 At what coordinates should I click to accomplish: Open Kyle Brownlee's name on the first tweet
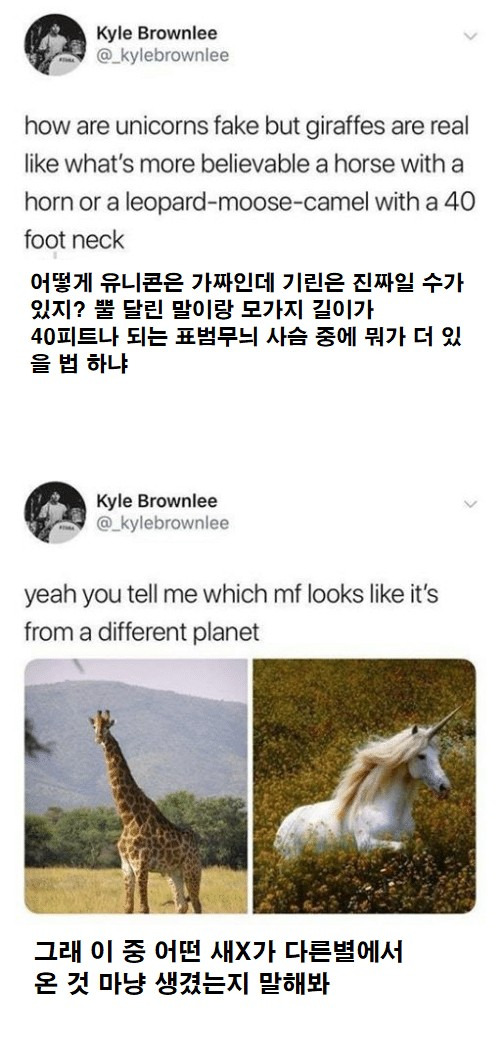click(156, 33)
